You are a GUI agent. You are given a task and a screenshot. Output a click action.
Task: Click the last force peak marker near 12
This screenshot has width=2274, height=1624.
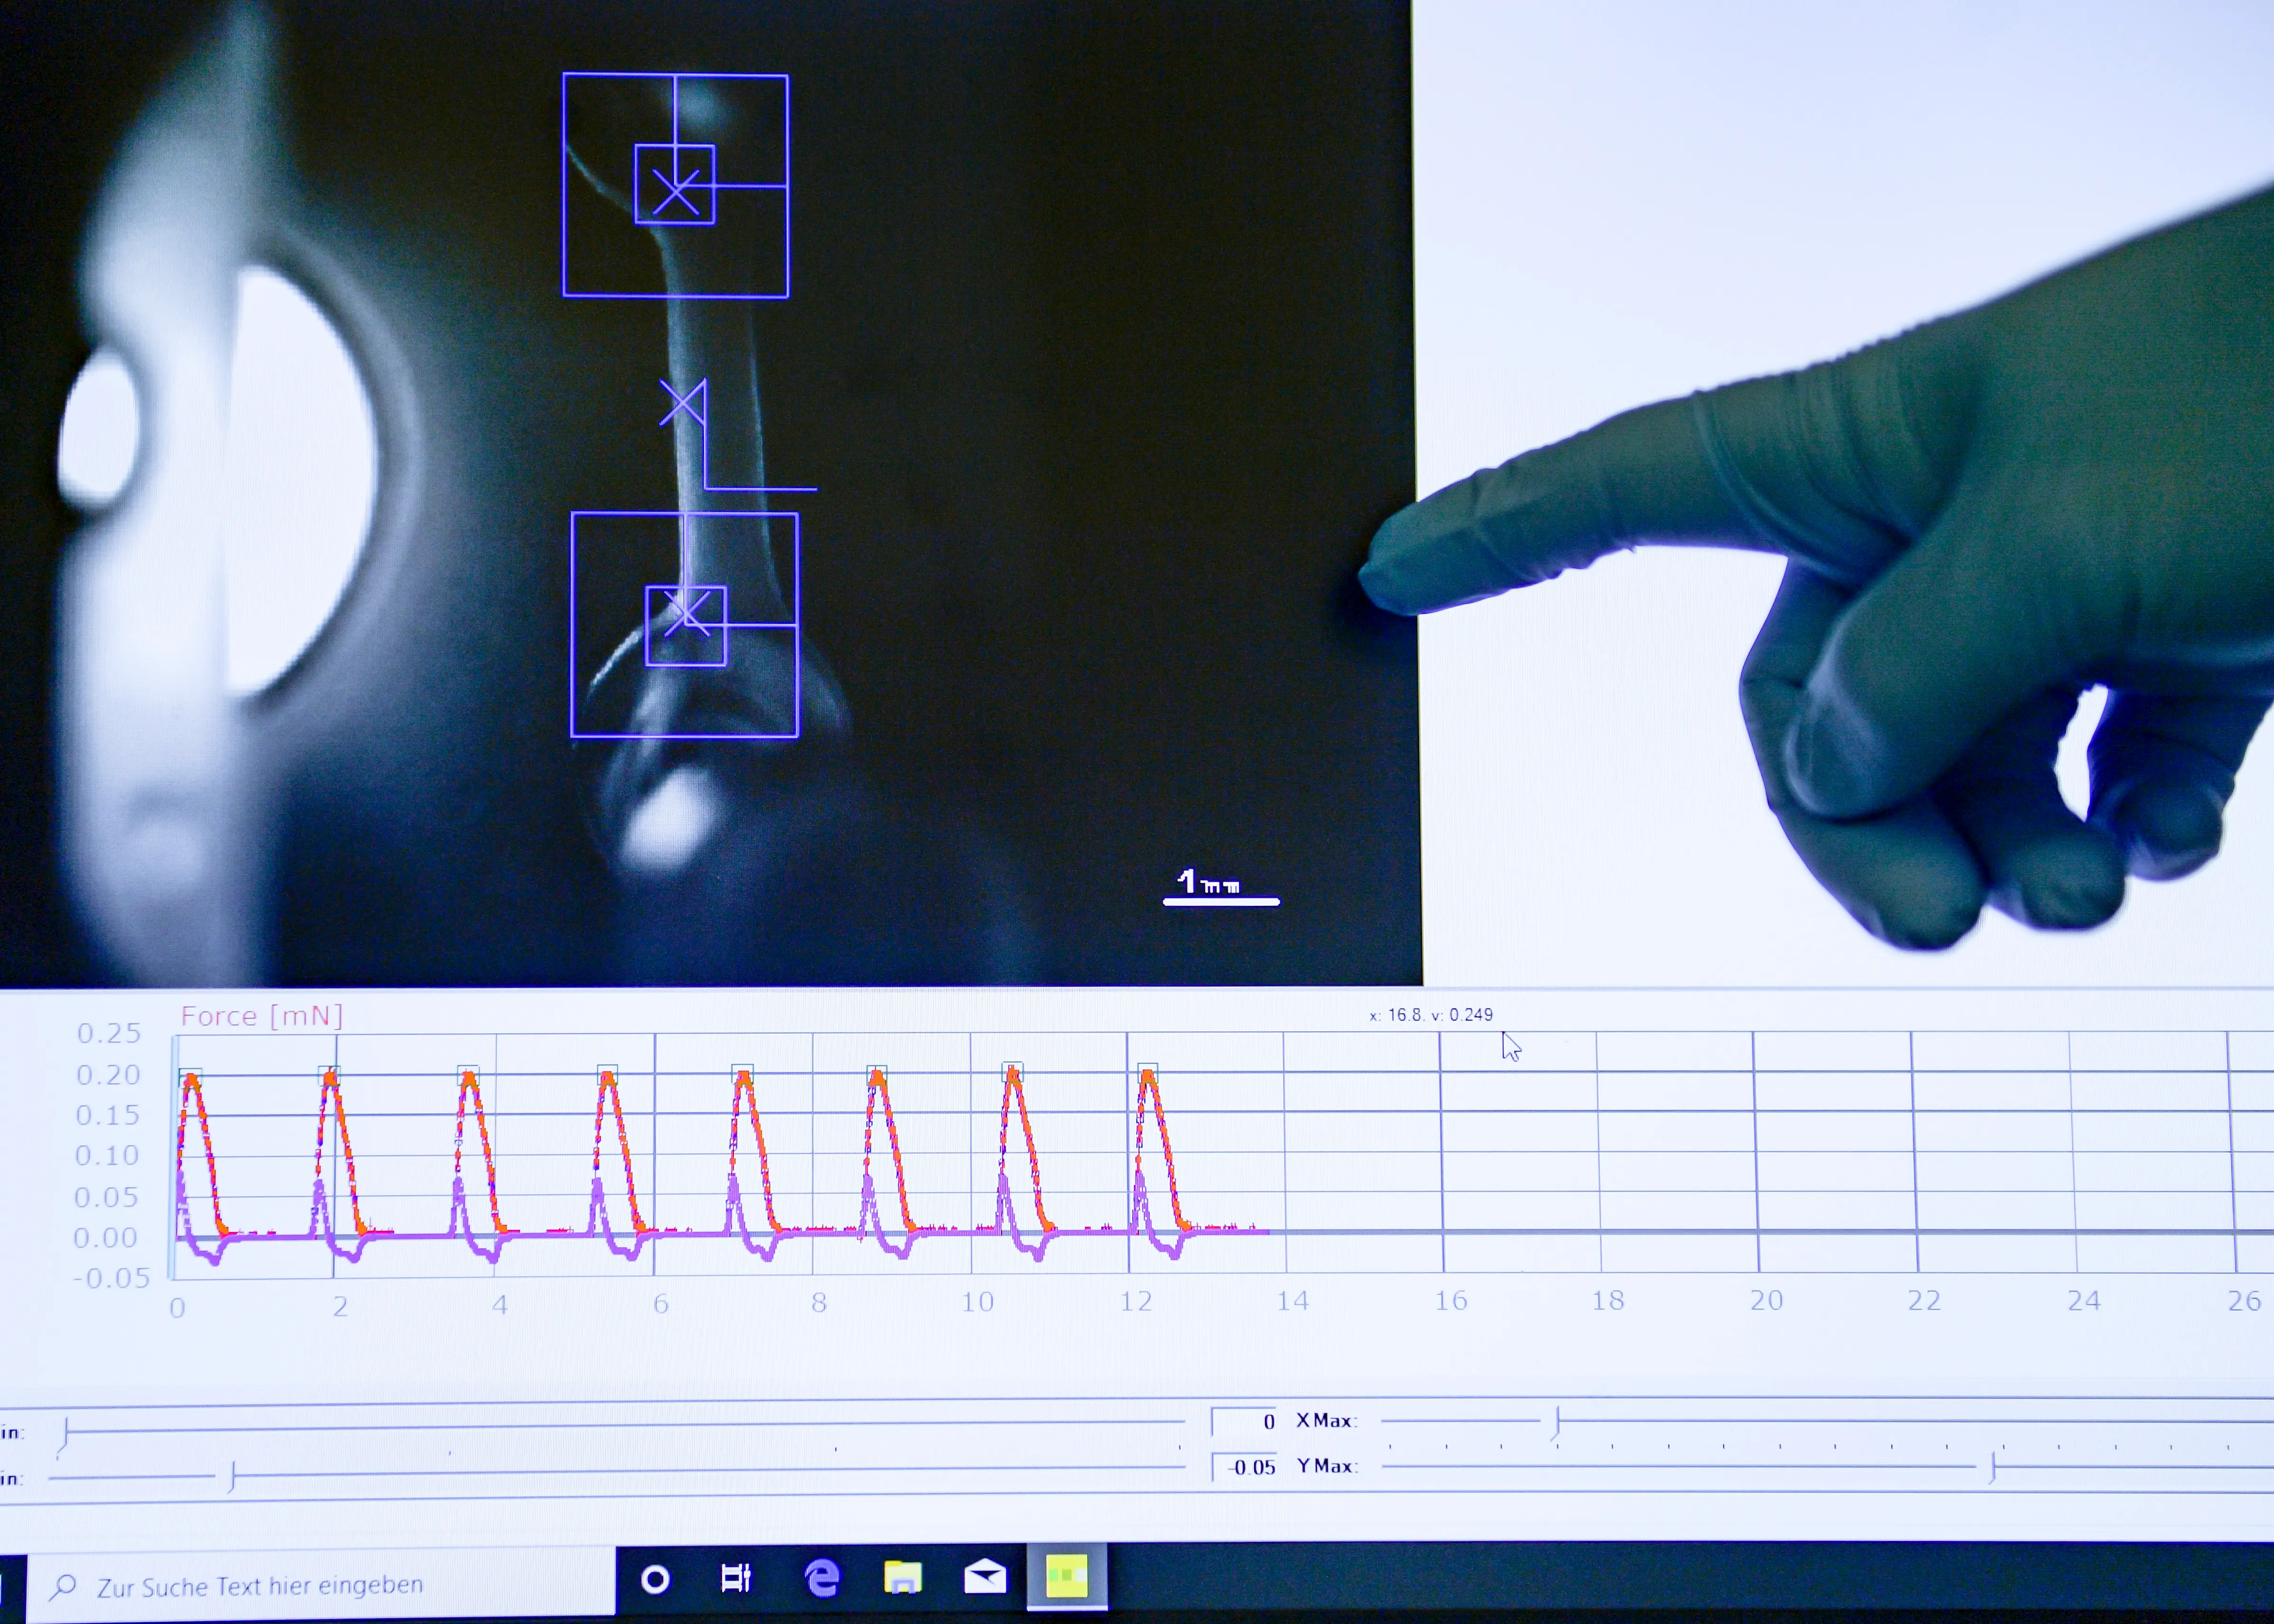coord(1147,1072)
